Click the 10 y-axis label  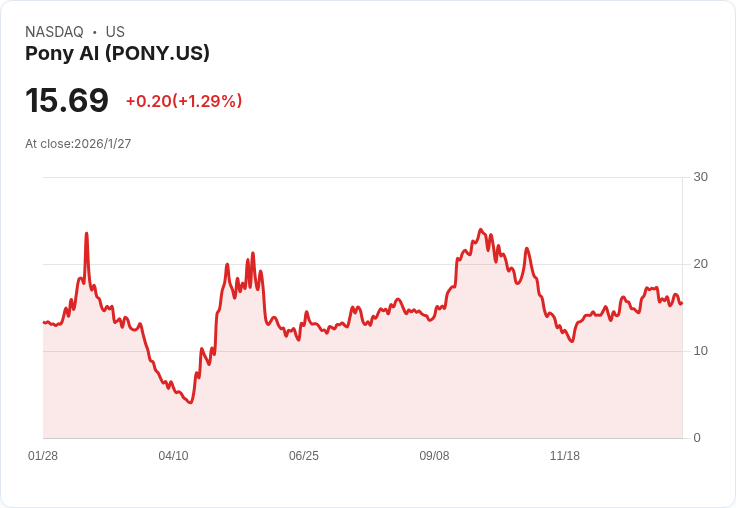click(701, 351)
